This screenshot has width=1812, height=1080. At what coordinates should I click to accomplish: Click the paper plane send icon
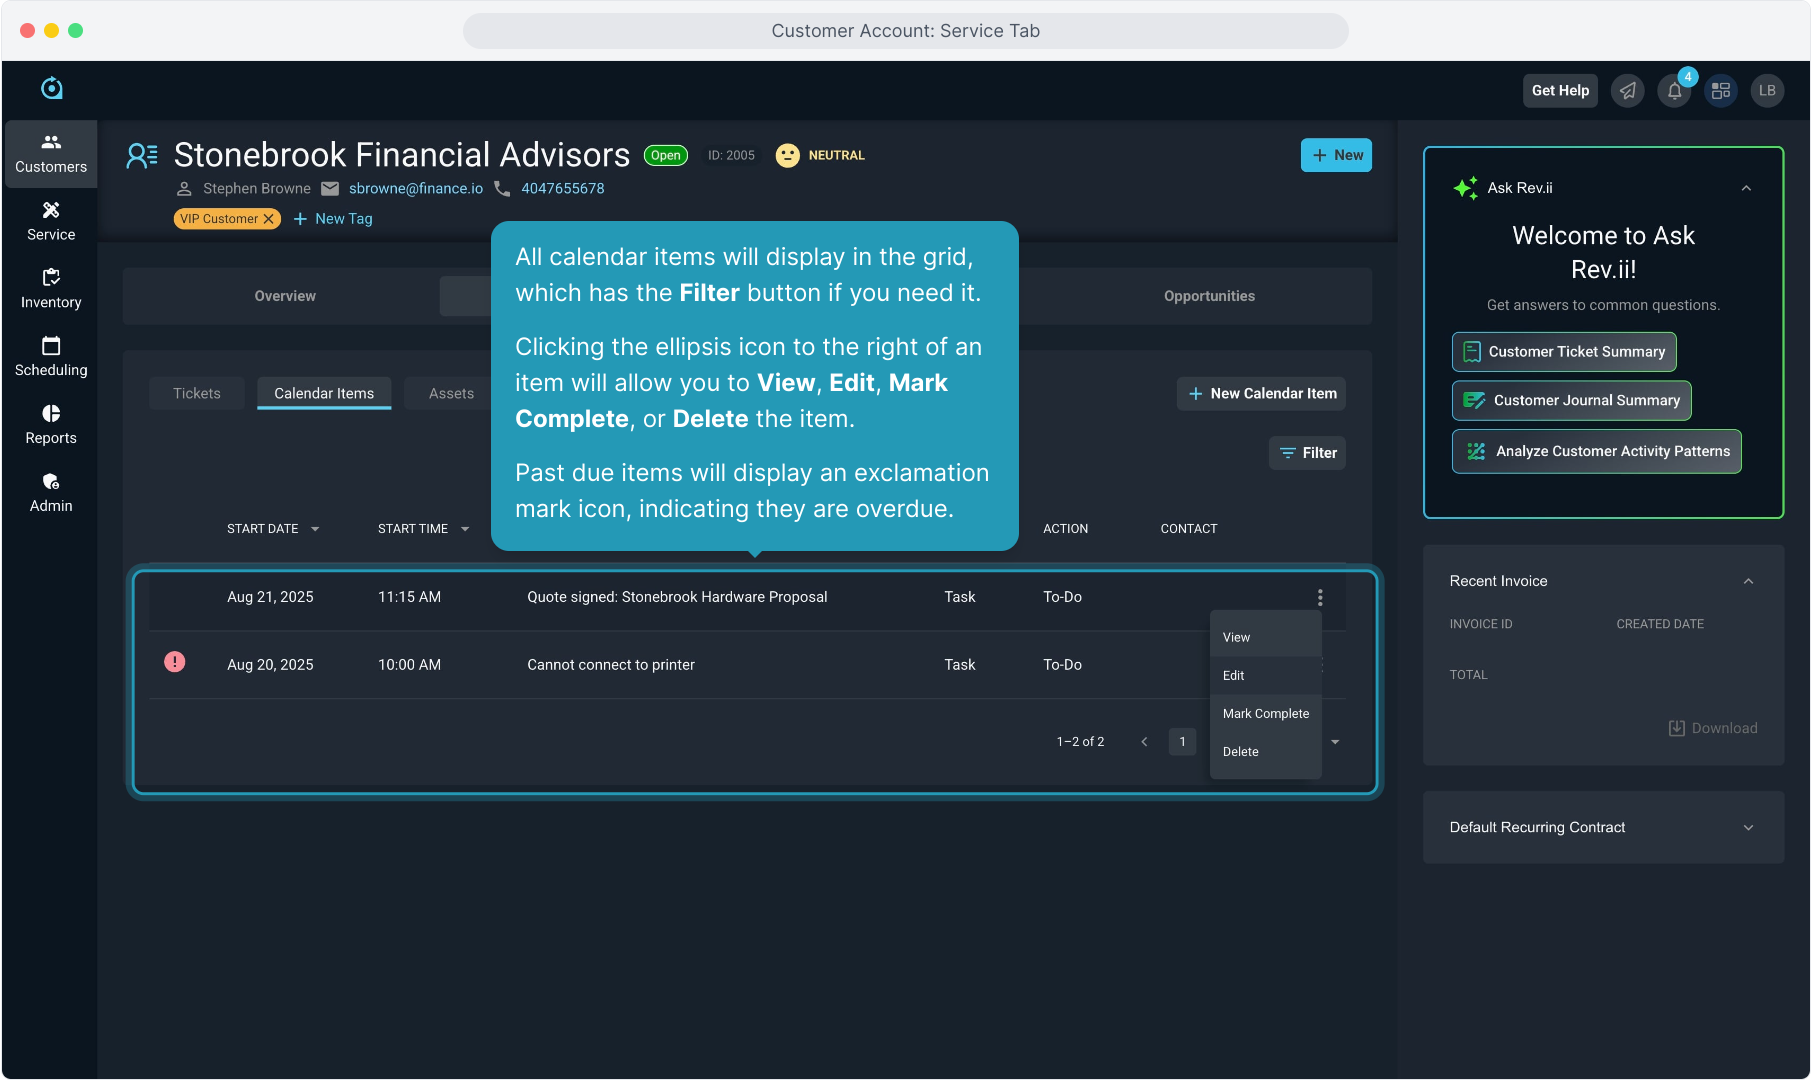coord(1628,91)
